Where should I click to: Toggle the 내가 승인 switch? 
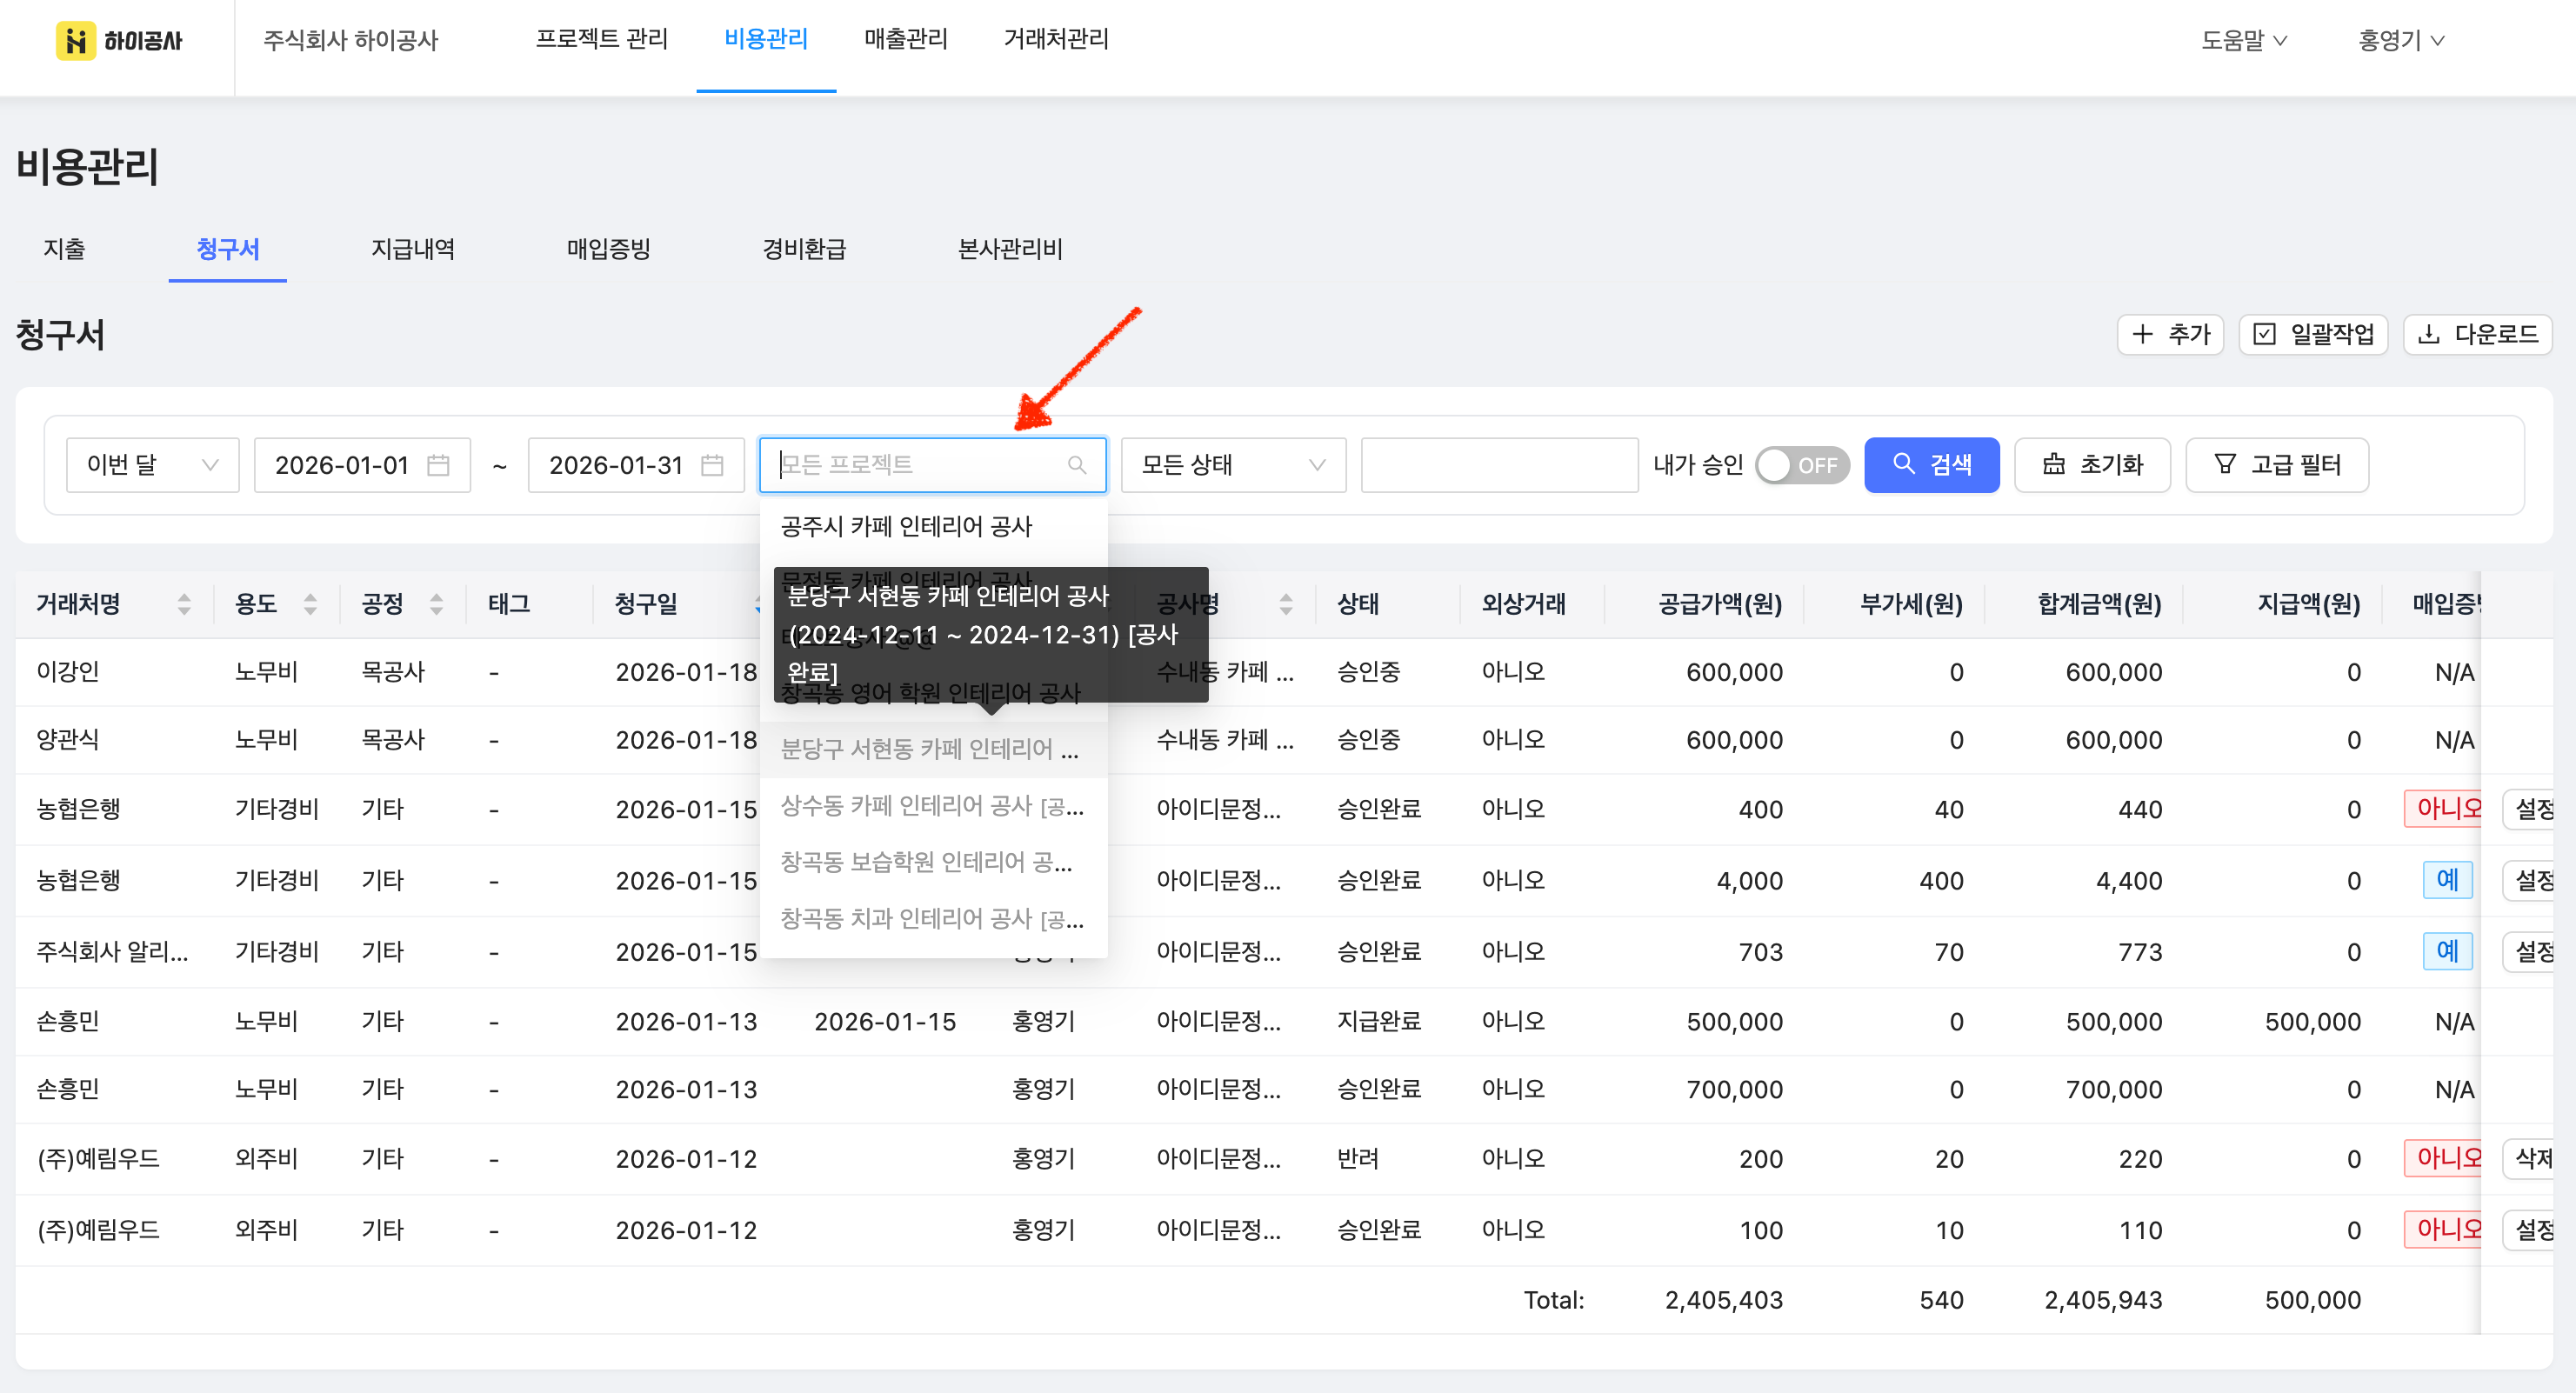point(1802,465)
